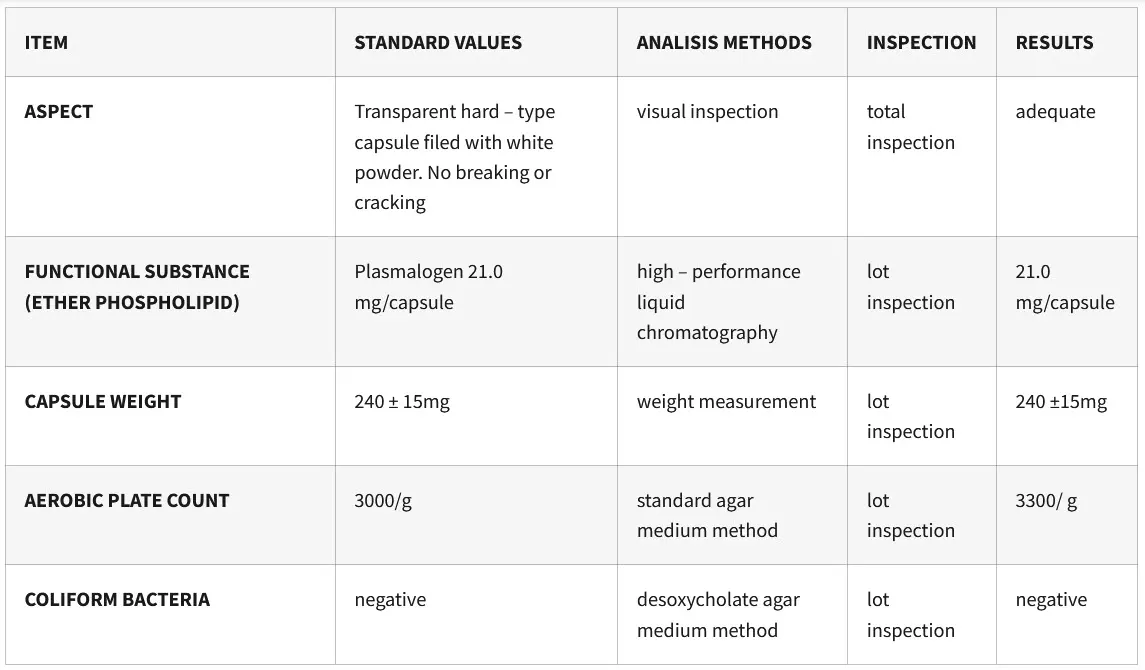Click the 'standard agar medium method' cell
This screenshot has height=670, width=1145.
[706, 516]
